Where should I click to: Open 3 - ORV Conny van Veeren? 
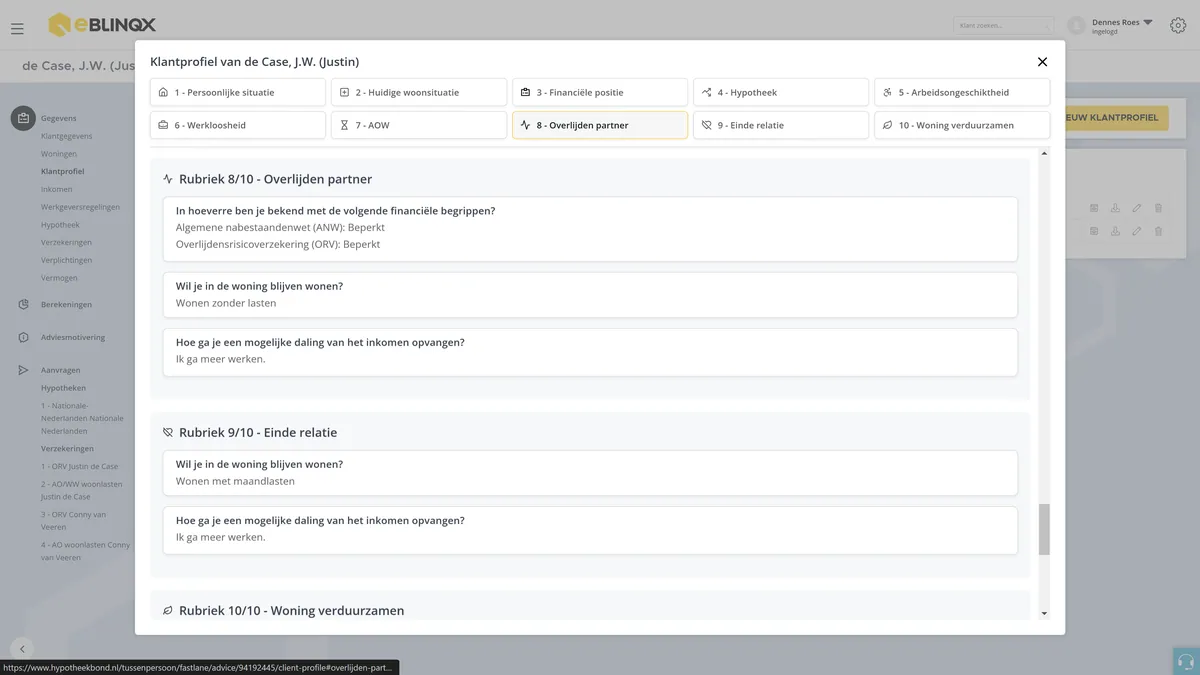pyautogui.click(x=74, y=520)
